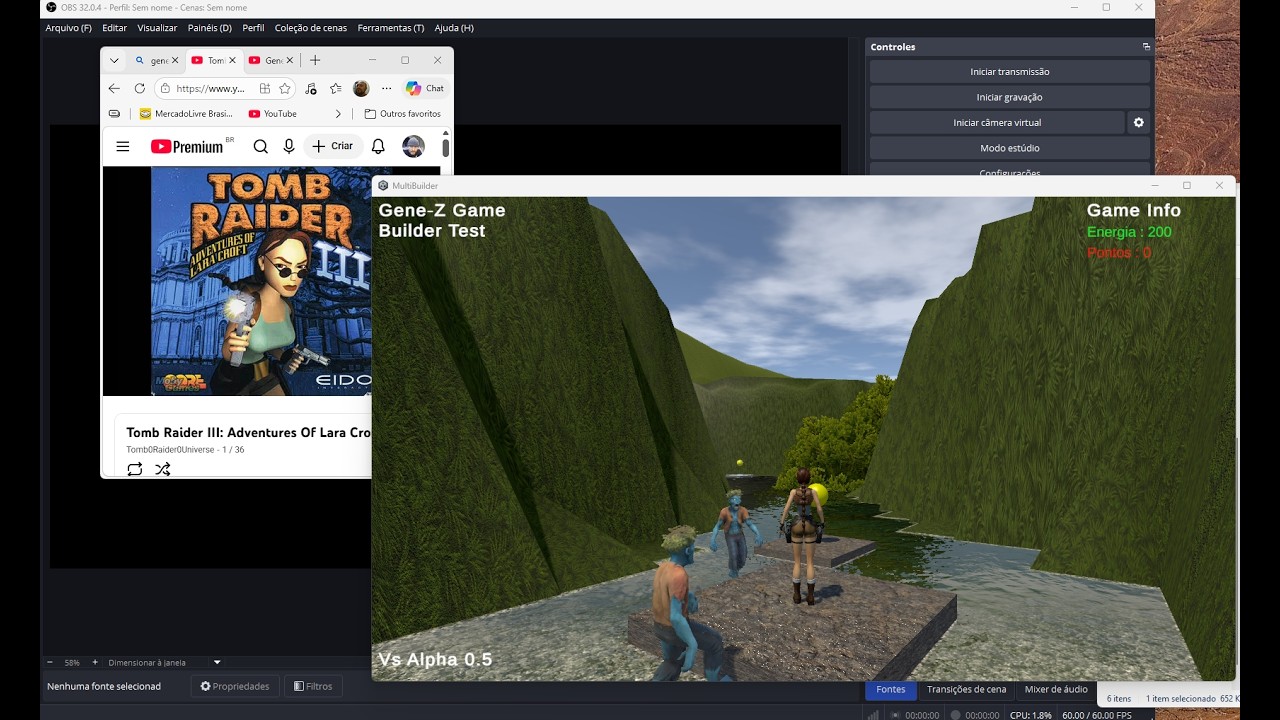Image resolution: width=1280 pixels, height=720 pixels.
Task: Click YouTube voice search microphone
Action: tap(289, 146)
